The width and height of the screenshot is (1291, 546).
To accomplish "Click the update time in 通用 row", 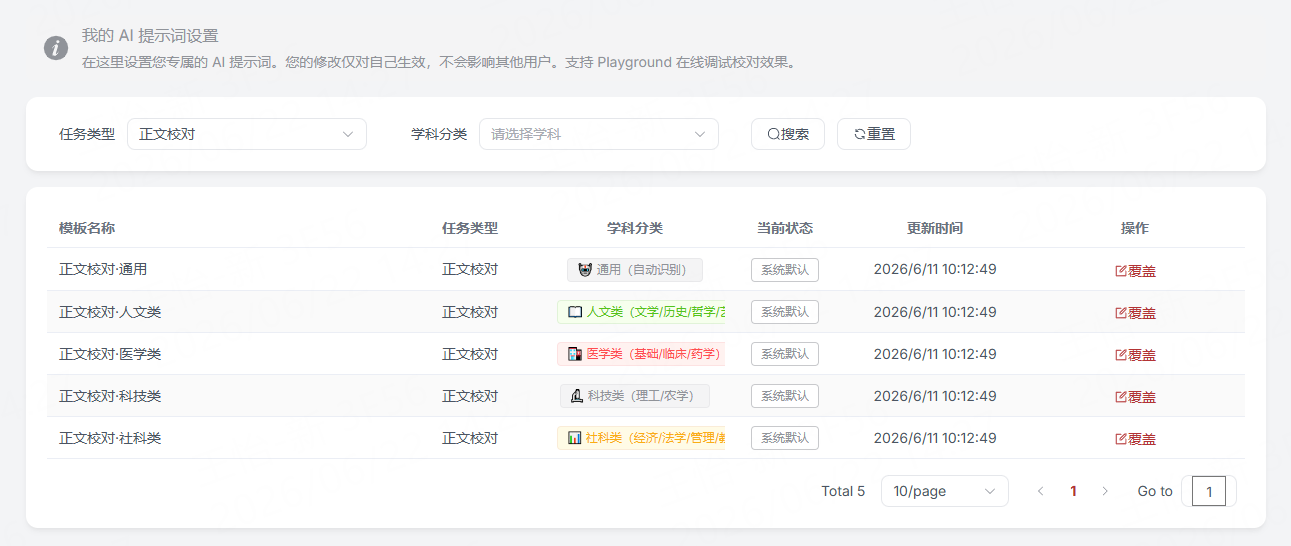I will click(935, 270).
